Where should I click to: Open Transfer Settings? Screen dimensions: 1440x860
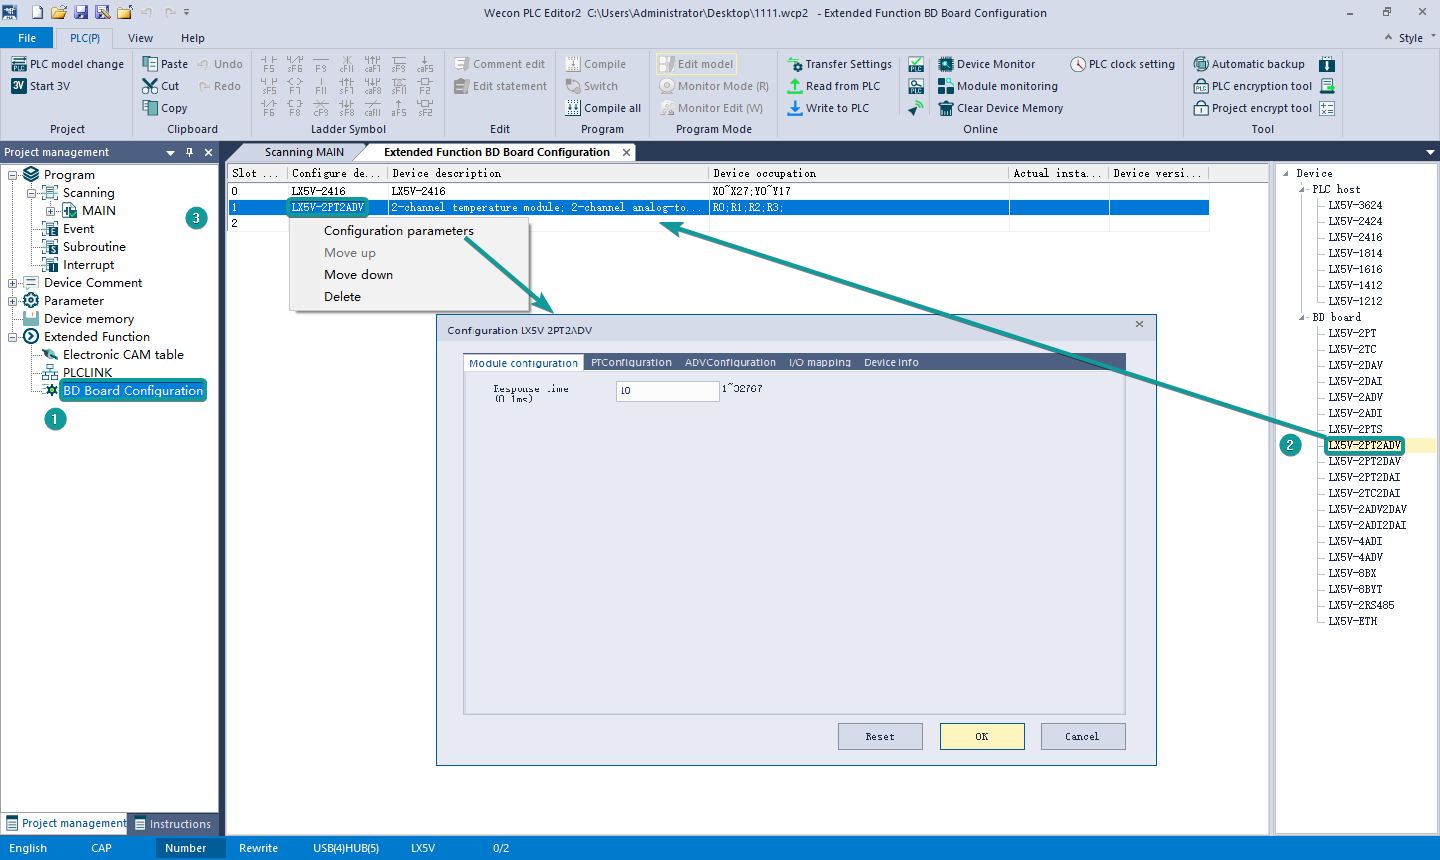click(x=839, y=64)
